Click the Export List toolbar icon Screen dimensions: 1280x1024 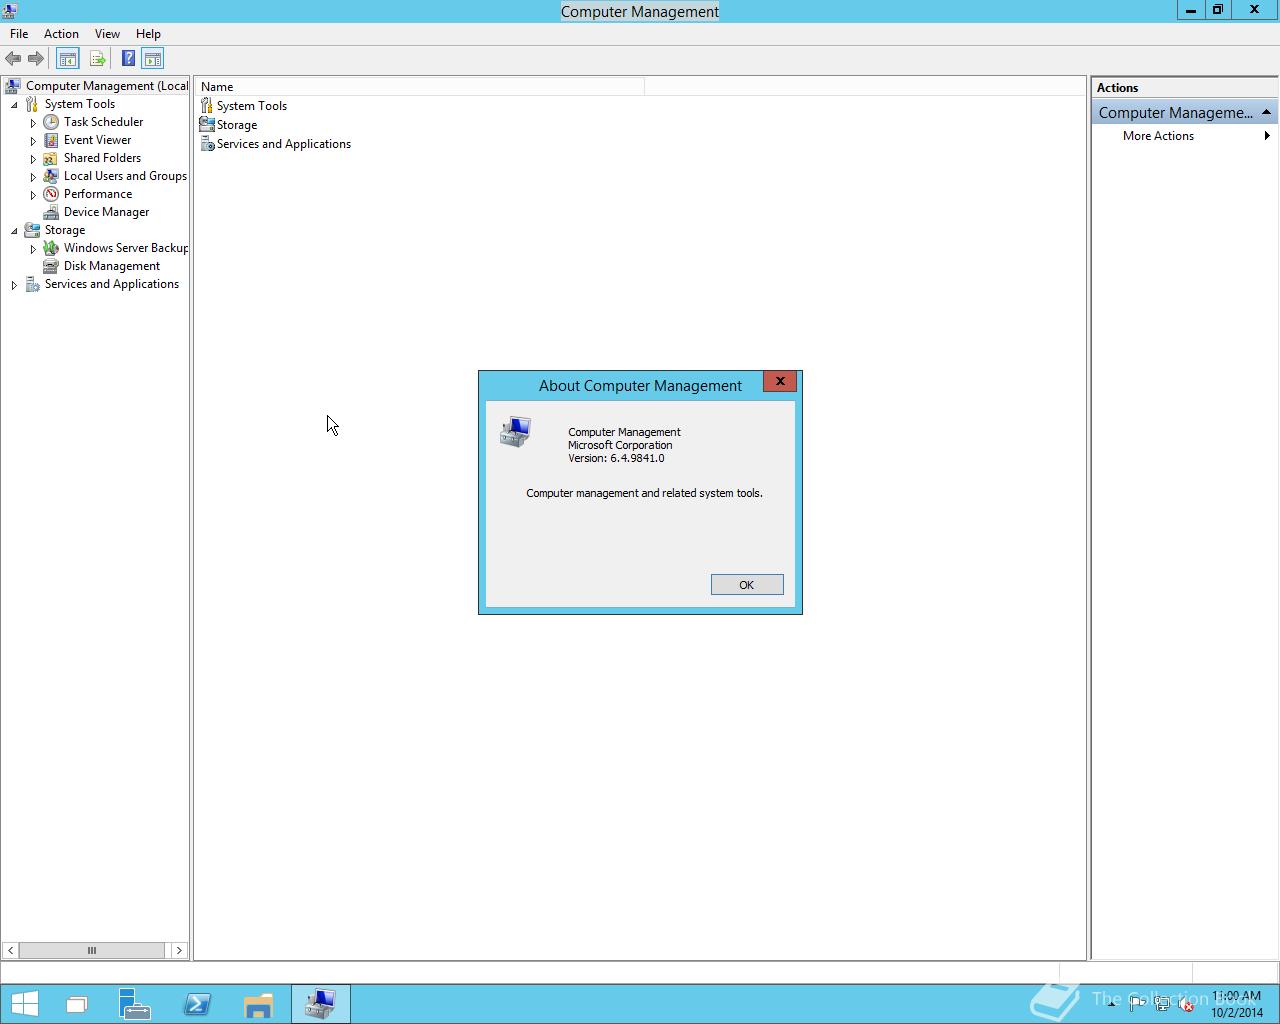click(97, 59)
